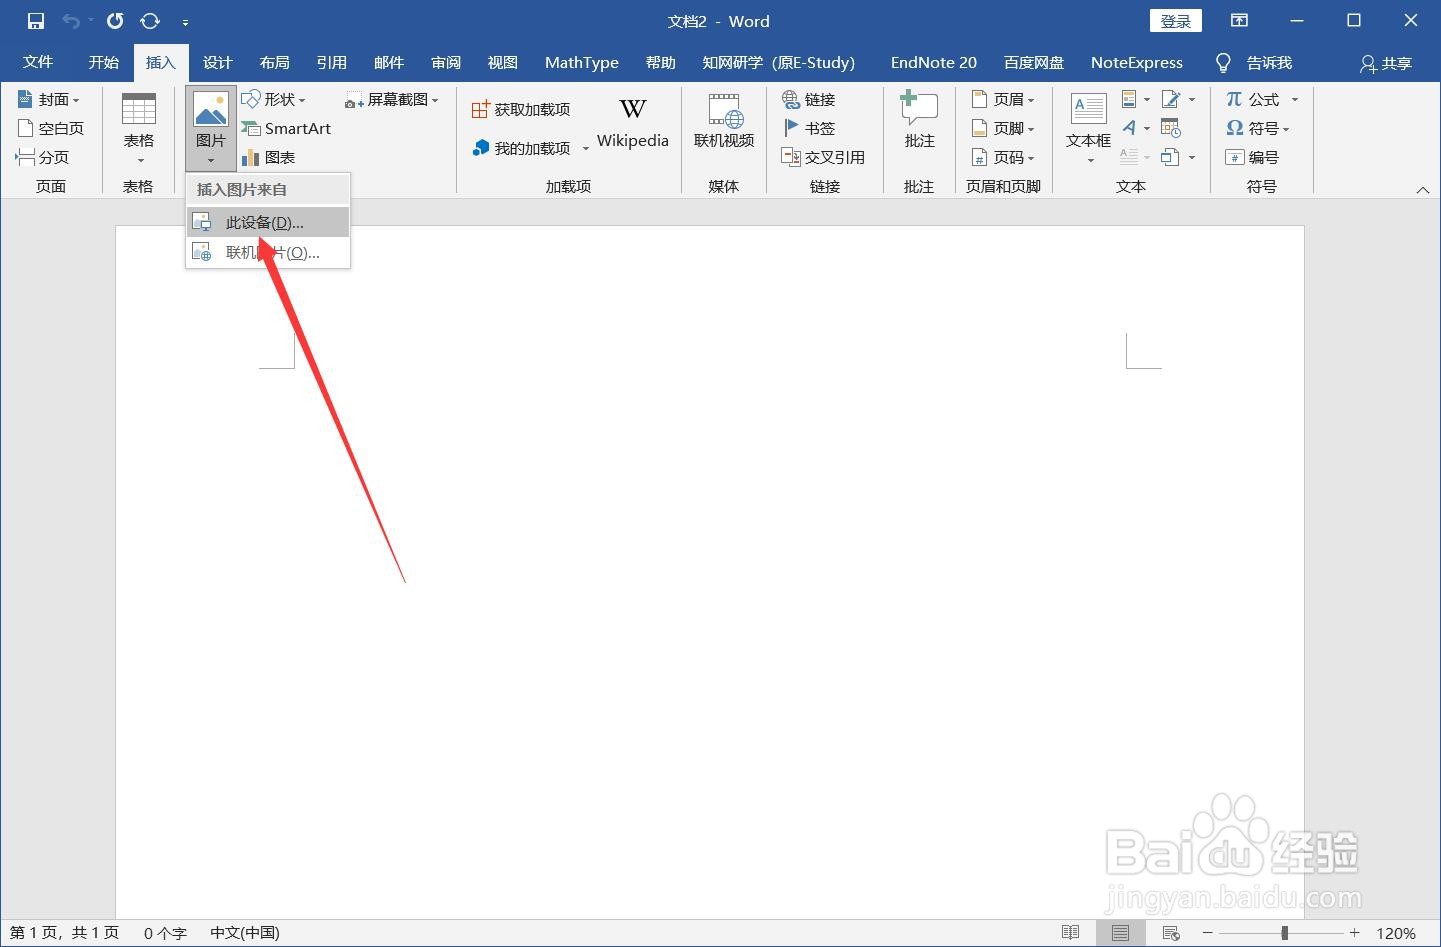Insert 联机视频 online video
The image size is (1441, 947).
(724, 122)
